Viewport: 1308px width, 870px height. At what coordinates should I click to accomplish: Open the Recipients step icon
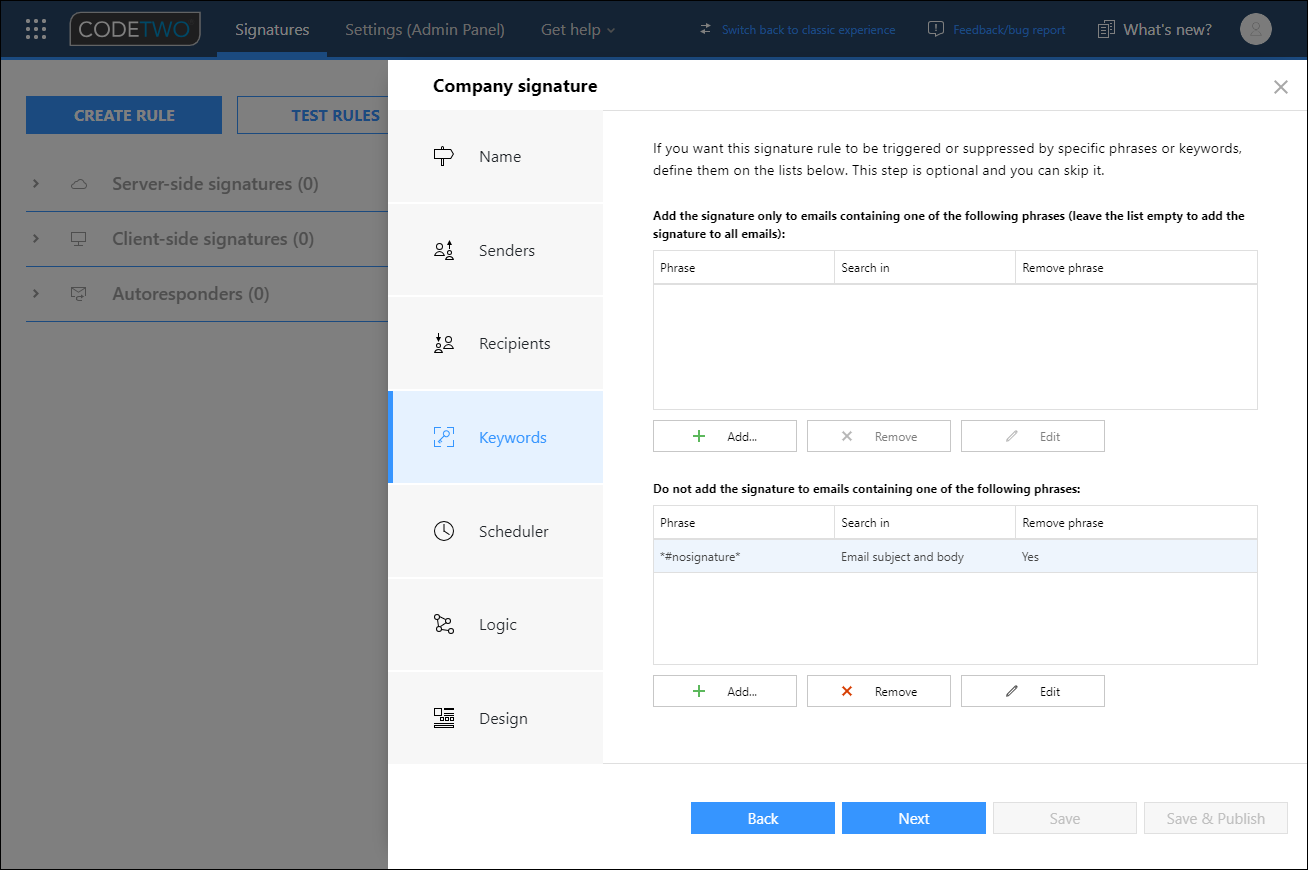(444, 343)
